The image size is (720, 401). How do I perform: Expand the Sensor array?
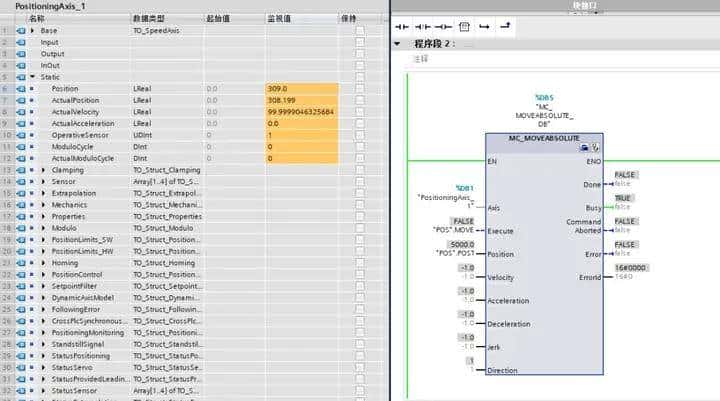(43, 181)
